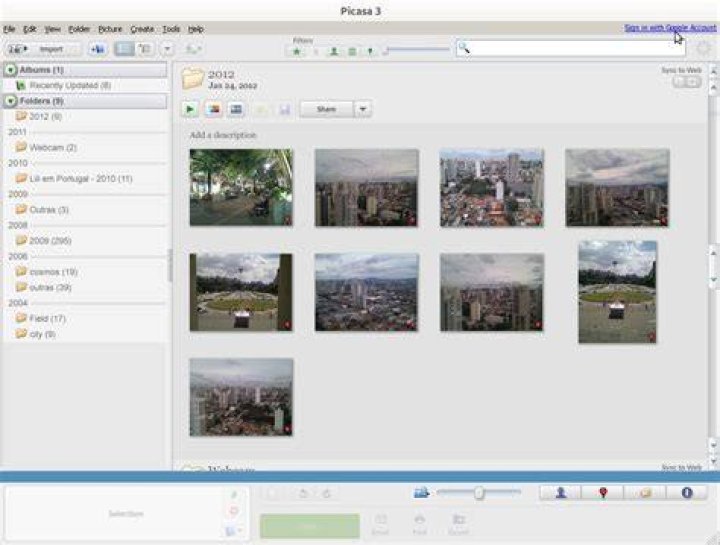Switch to flat folder list view
The image size is (720, 545).
[x=124, y=49]
